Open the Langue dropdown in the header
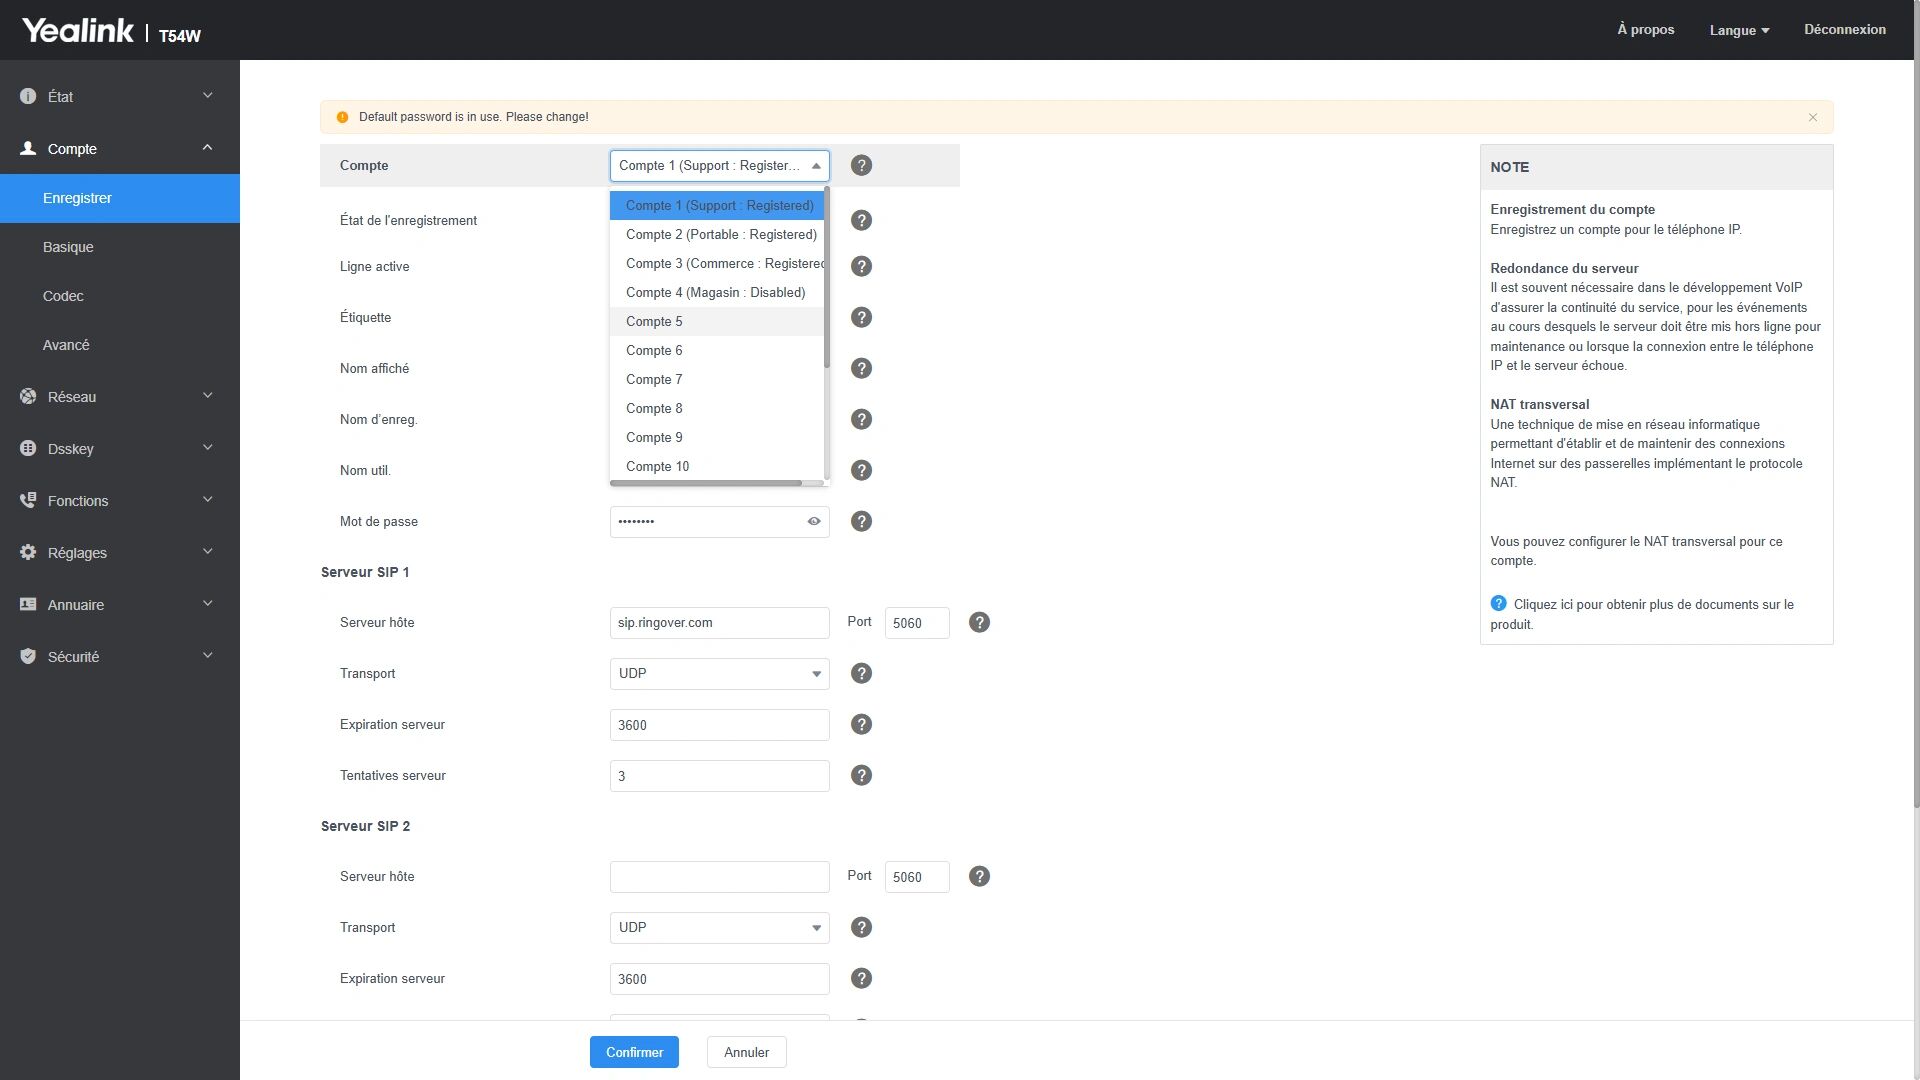Image resolution: width=1920 pixels, height=1080 pixels. (x=1739, y=30)
